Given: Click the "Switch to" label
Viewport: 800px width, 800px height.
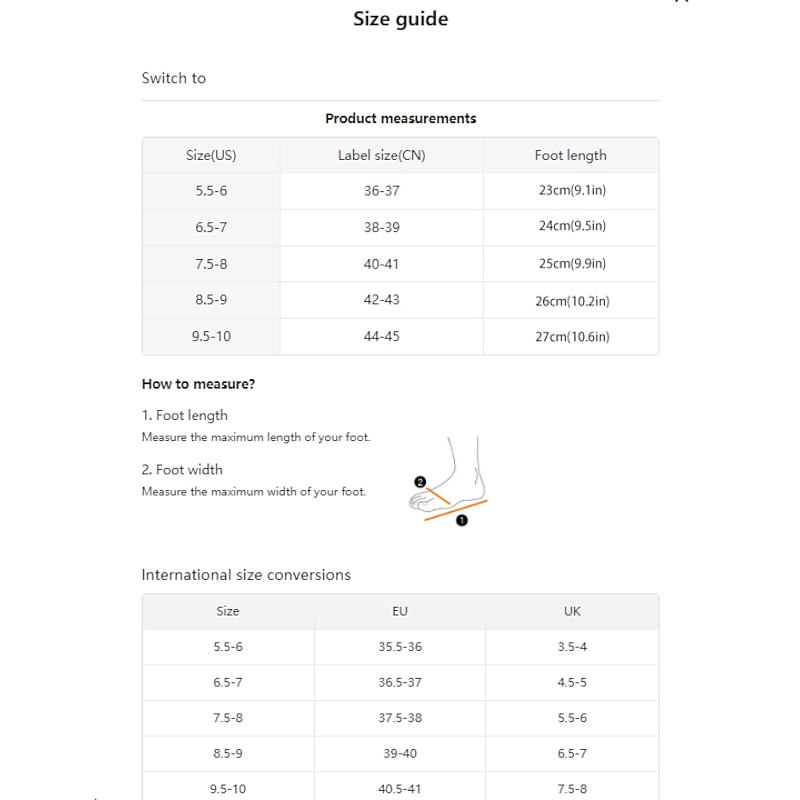Looking at the screenshot, I should [174, 78].
